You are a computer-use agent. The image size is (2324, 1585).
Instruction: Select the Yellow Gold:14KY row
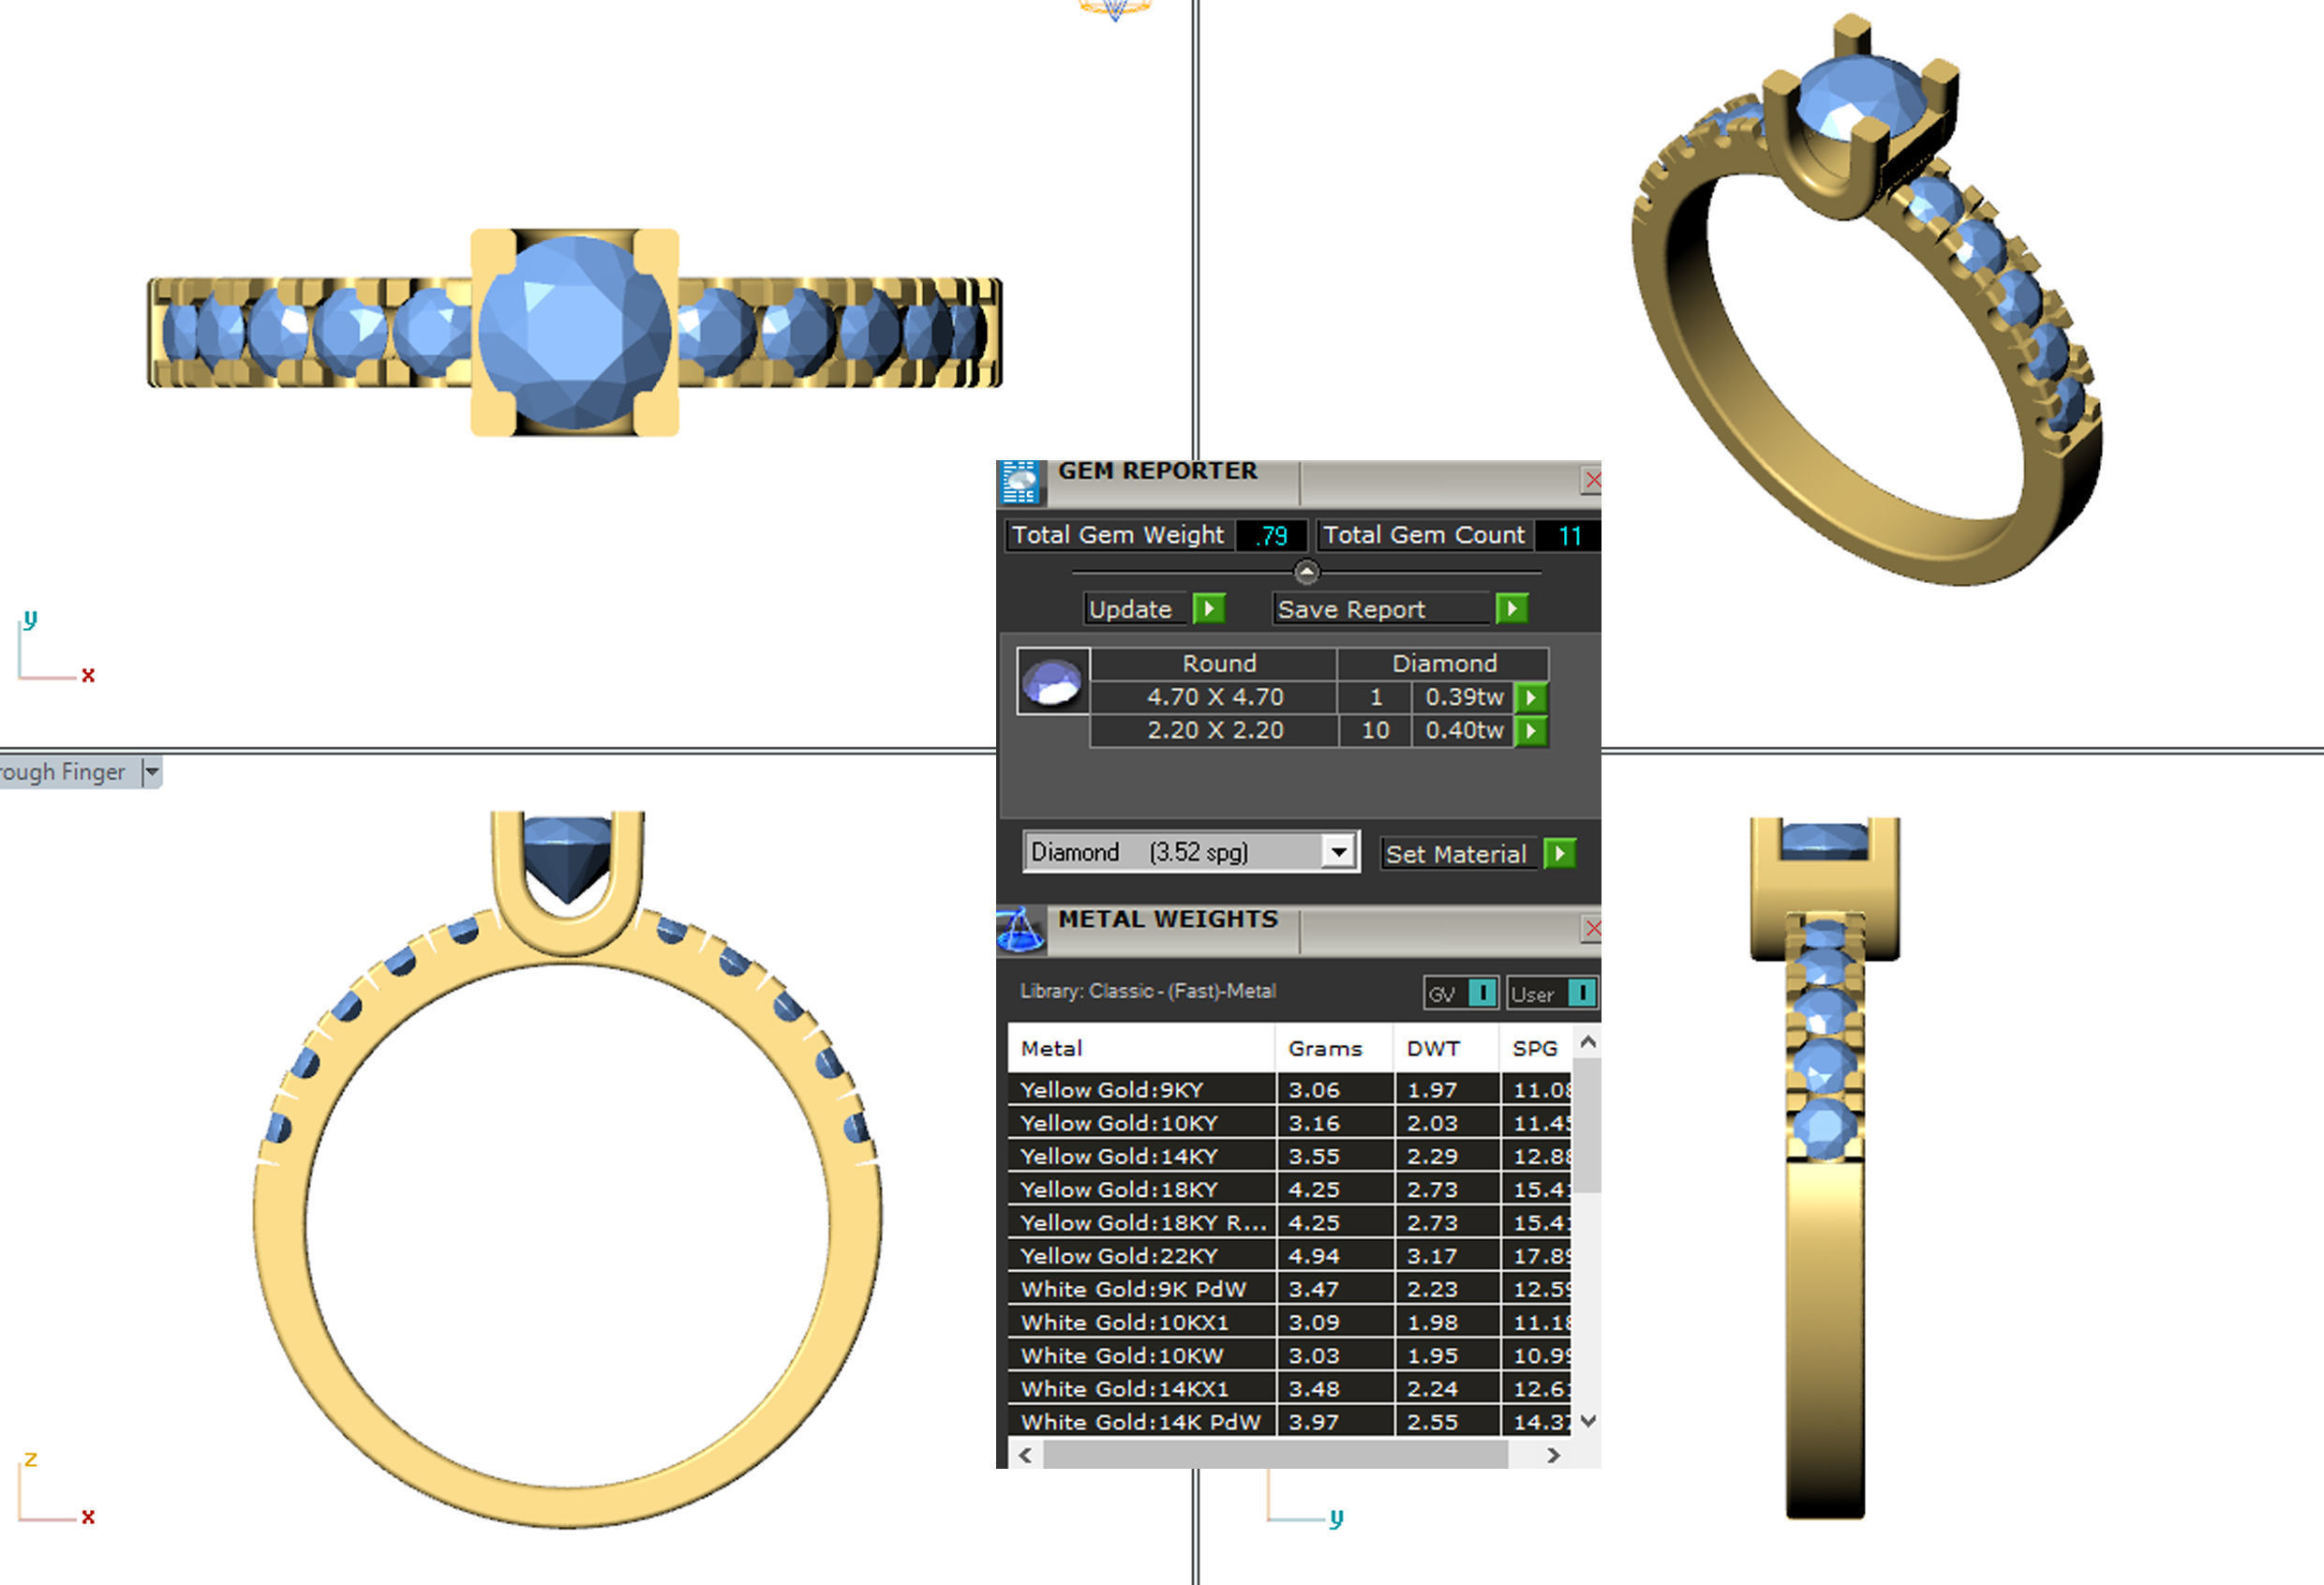pos(1290,1156)
